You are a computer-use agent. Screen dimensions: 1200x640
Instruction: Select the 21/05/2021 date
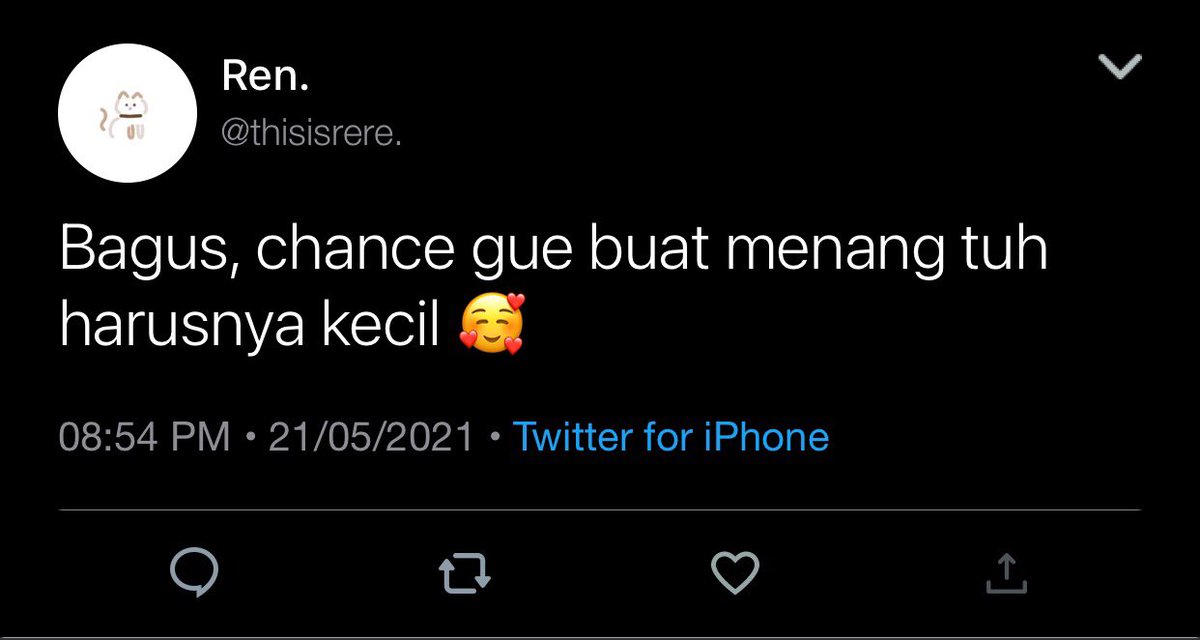tap(371, 437)
